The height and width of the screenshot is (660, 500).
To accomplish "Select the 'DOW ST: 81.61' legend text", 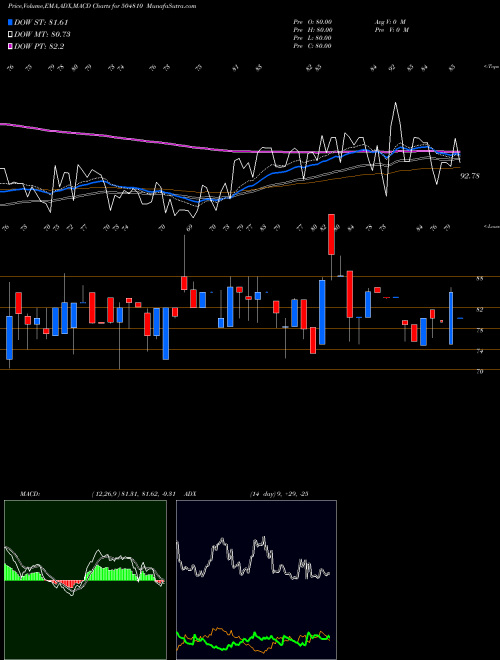I will pyautogui.click(x=41, y=22).
